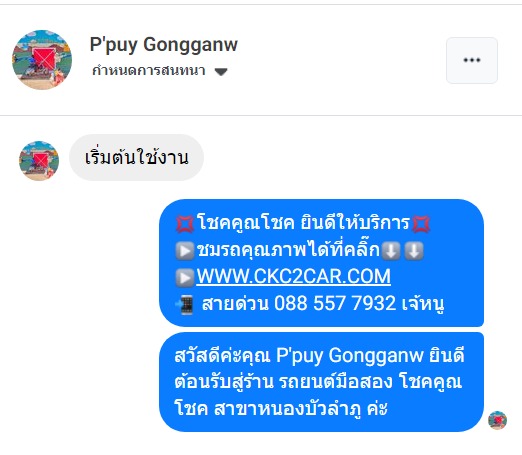This screenshot has height=455, width=522.
Task: Click the first play-button emoji before ชมรถคุณภาพ
Action: pyautogui.click(x=184, y=251)
